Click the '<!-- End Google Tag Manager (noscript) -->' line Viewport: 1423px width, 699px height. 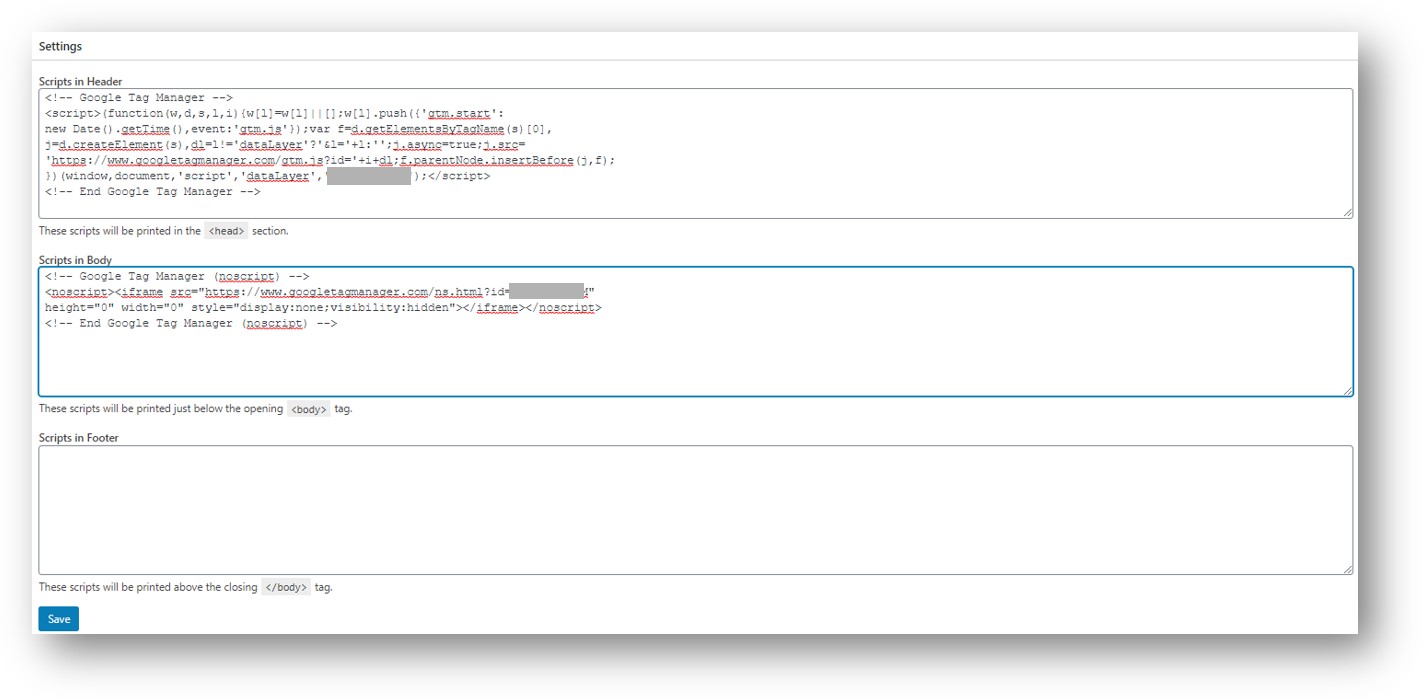191,324
